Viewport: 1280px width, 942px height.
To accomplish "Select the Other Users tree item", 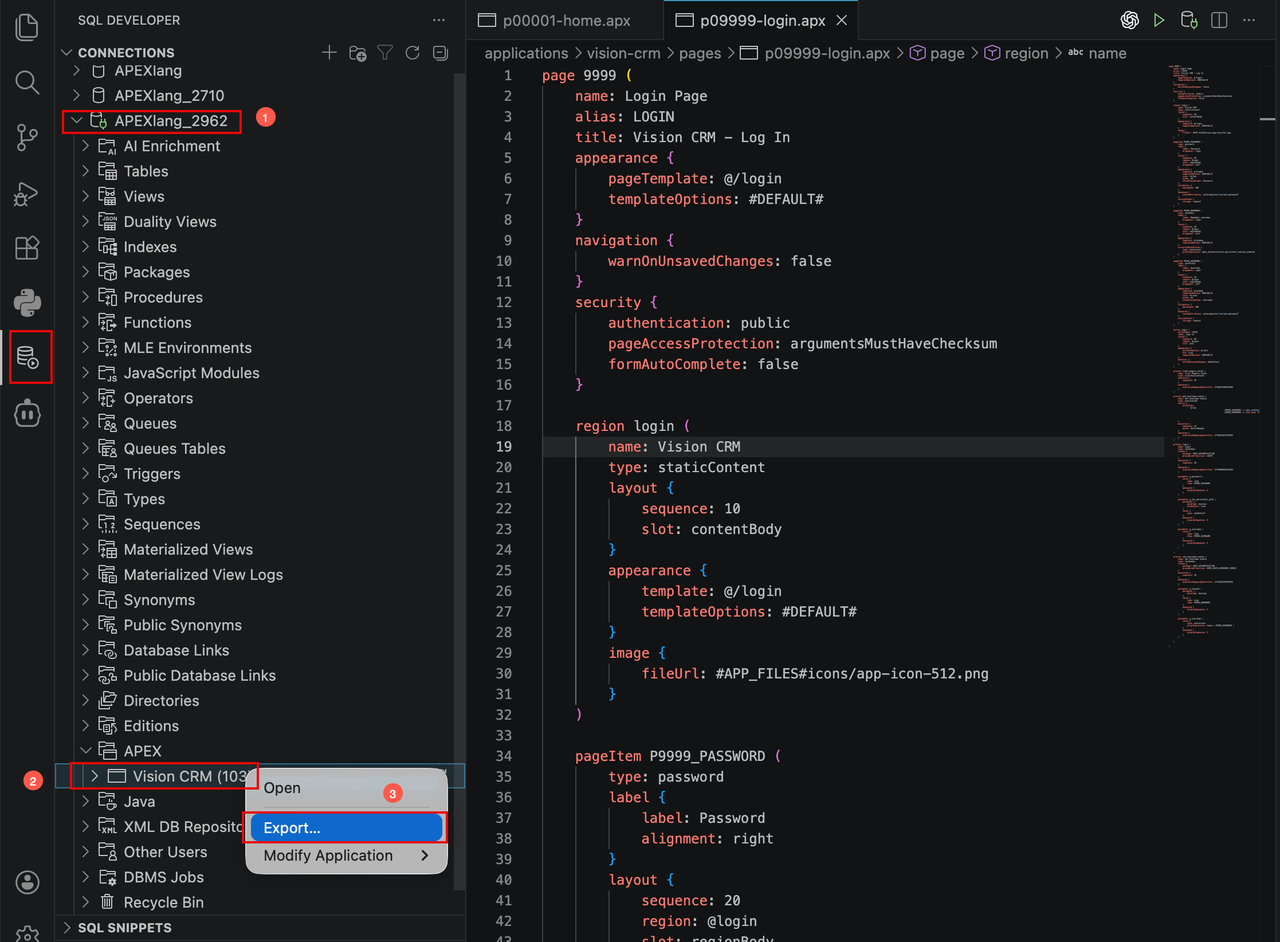I will click(166, 852).
